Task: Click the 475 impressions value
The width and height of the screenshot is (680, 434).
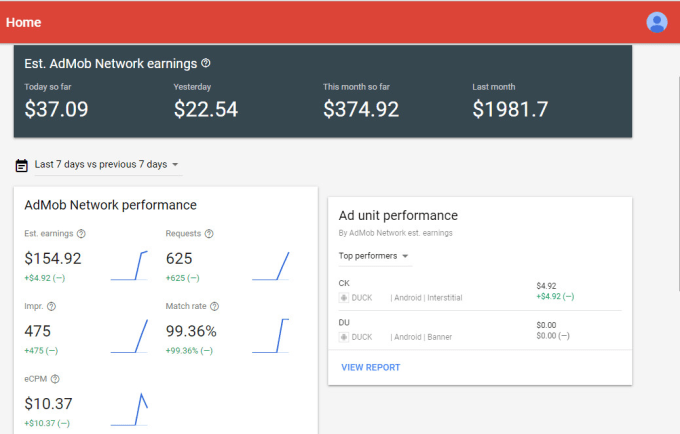Action: click(x=37, y=331)
